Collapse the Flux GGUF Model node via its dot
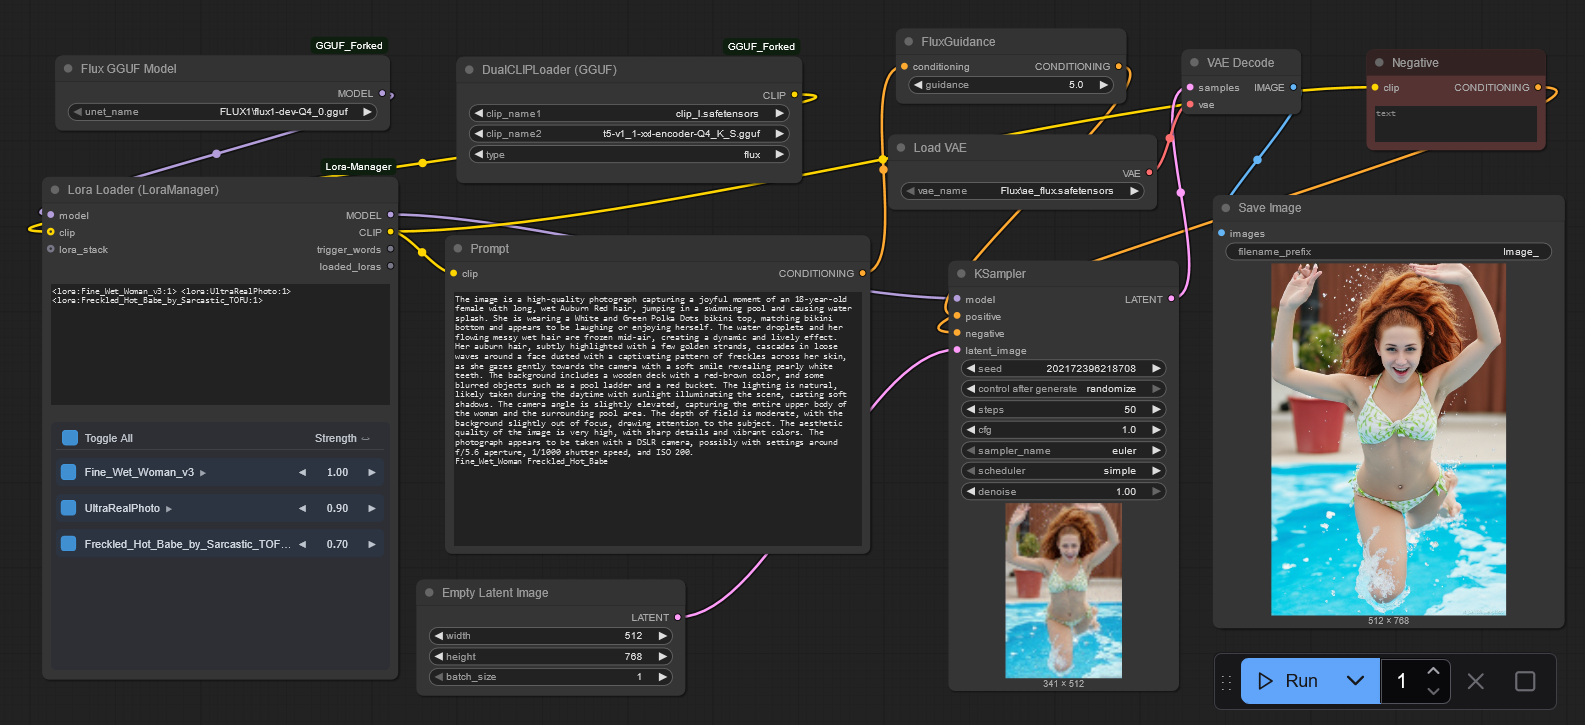 click(68, 69)
